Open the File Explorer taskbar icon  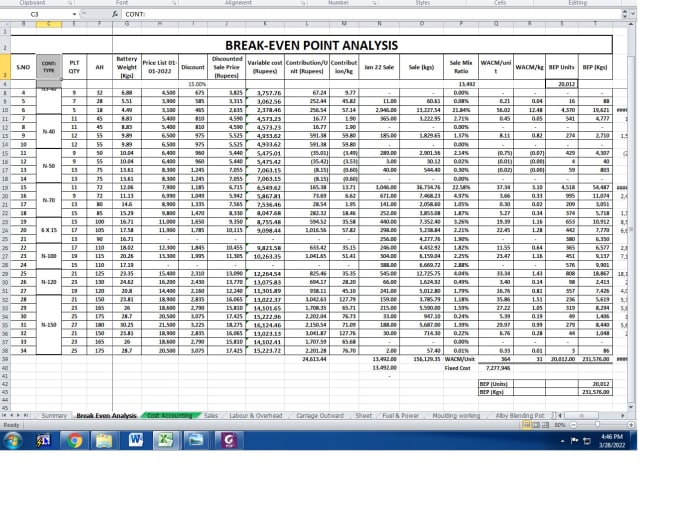(x=104, y=441)
